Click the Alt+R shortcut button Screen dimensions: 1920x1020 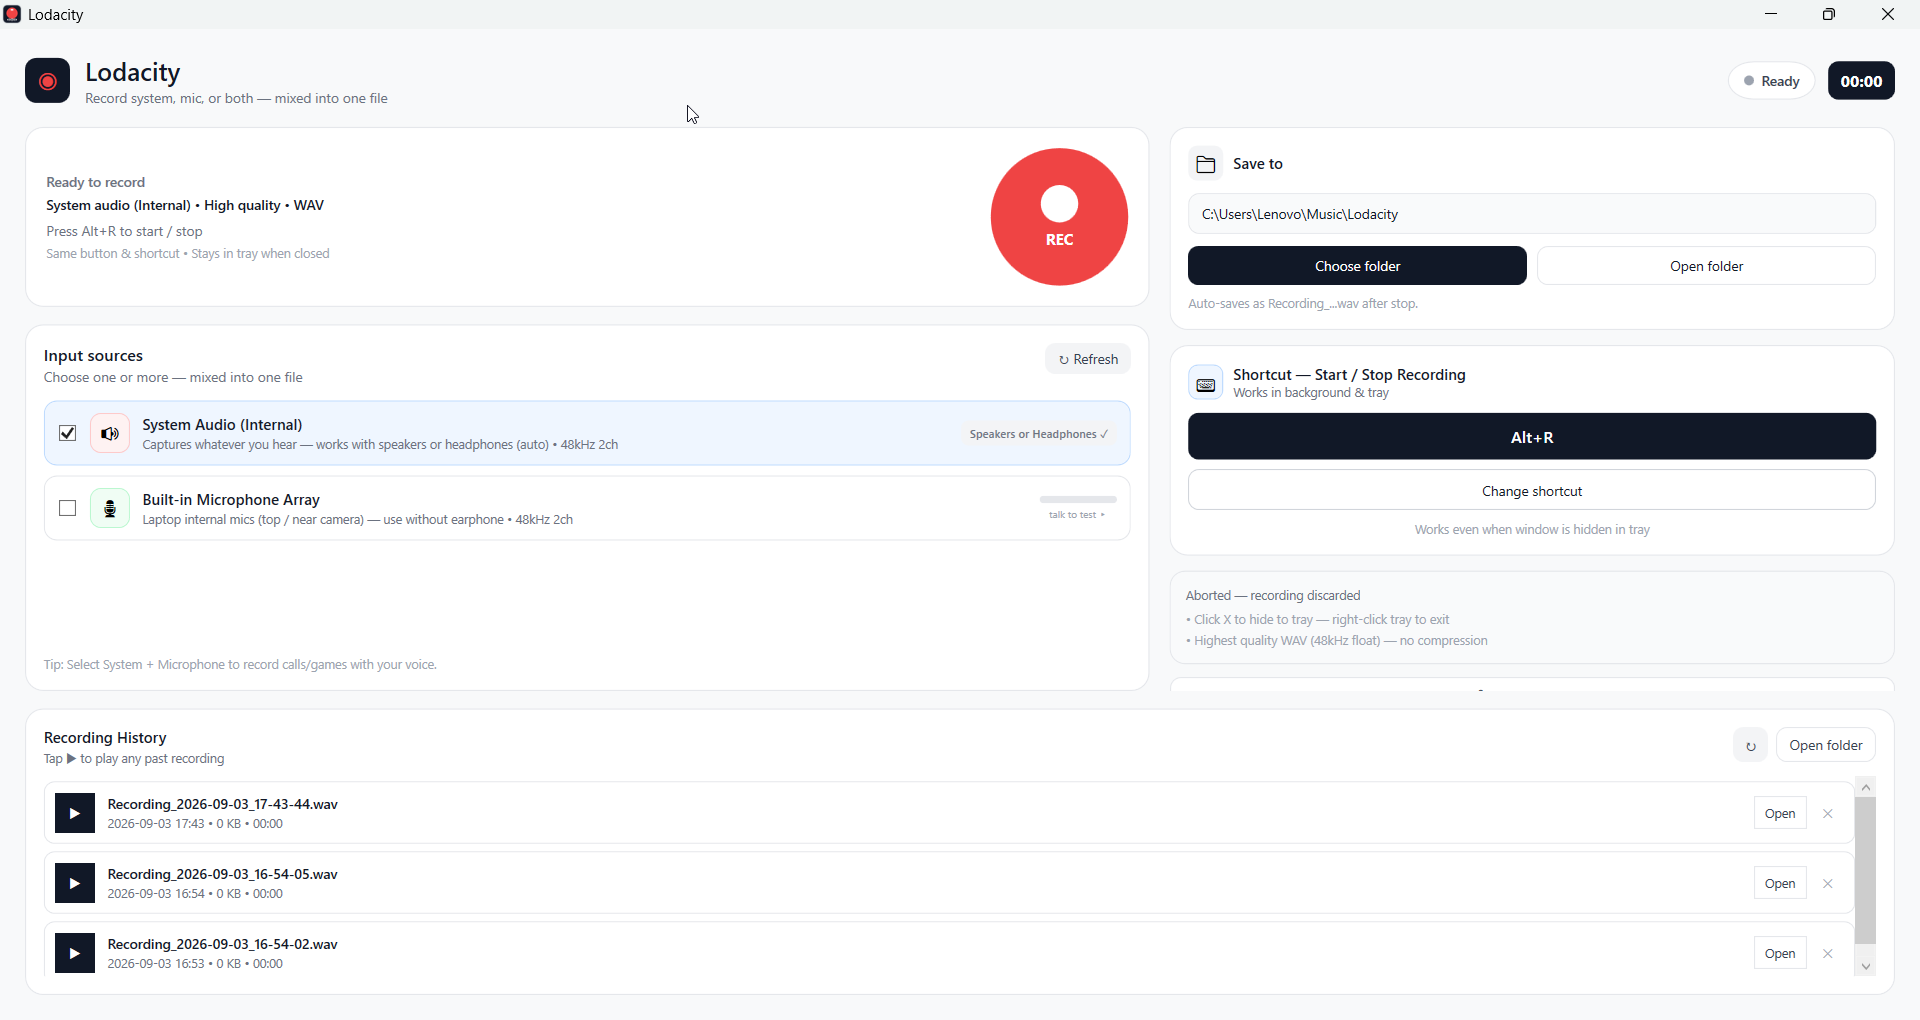(1532, 437)
